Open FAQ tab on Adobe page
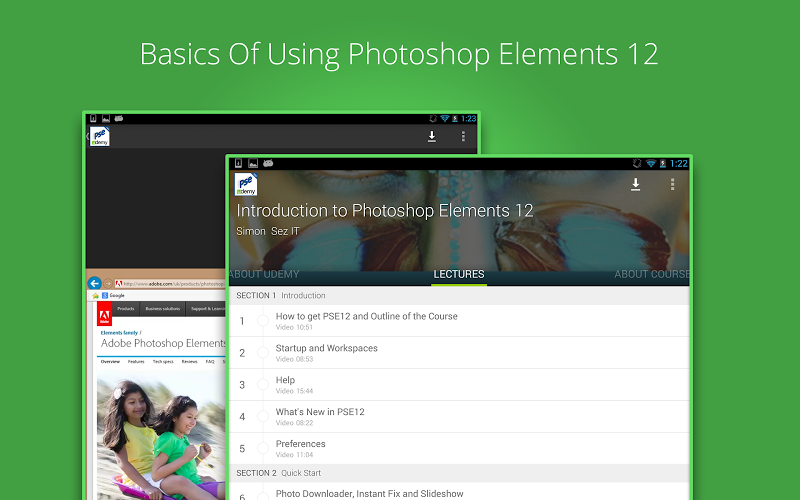Screen dimensions: 800x500 coord(210,362)
